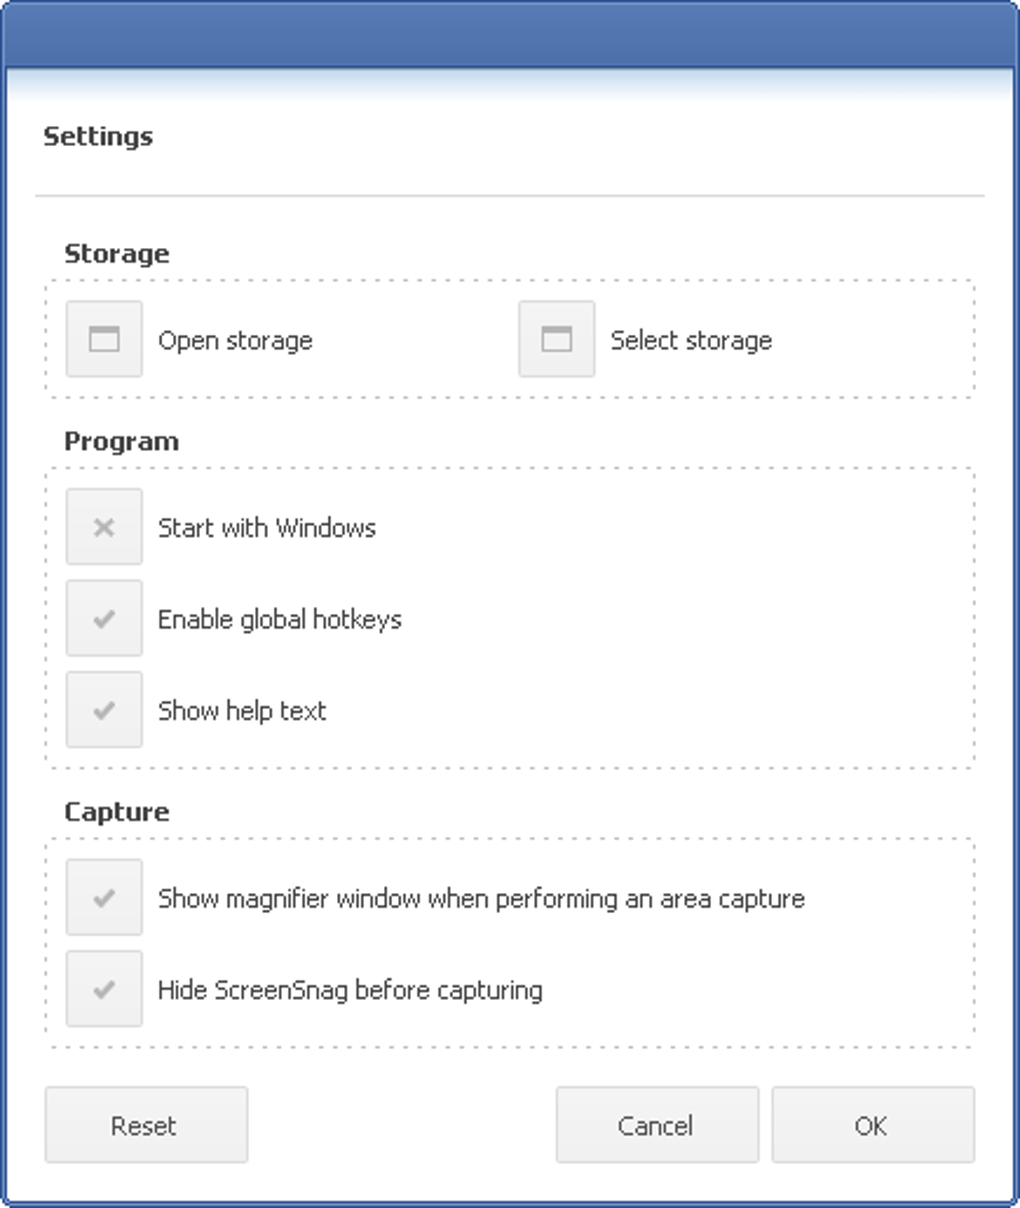Image resolution: width=1020 pixels, height=1208 pixels.
Task: Uncheck the Show help text checkbox
Action: coord(104,710)
